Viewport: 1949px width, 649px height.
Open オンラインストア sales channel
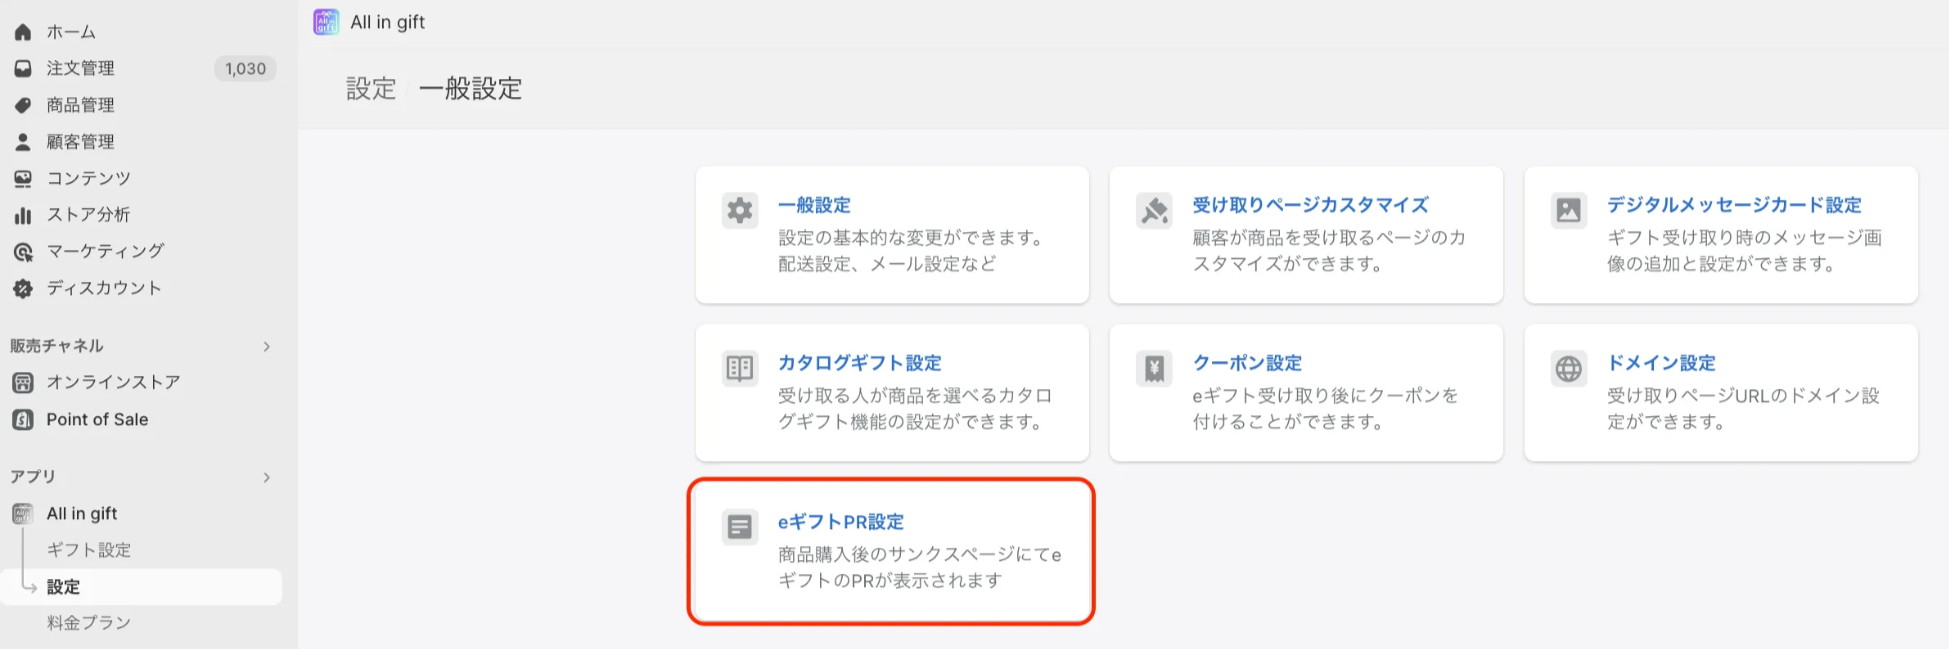[x=113, y=382]
